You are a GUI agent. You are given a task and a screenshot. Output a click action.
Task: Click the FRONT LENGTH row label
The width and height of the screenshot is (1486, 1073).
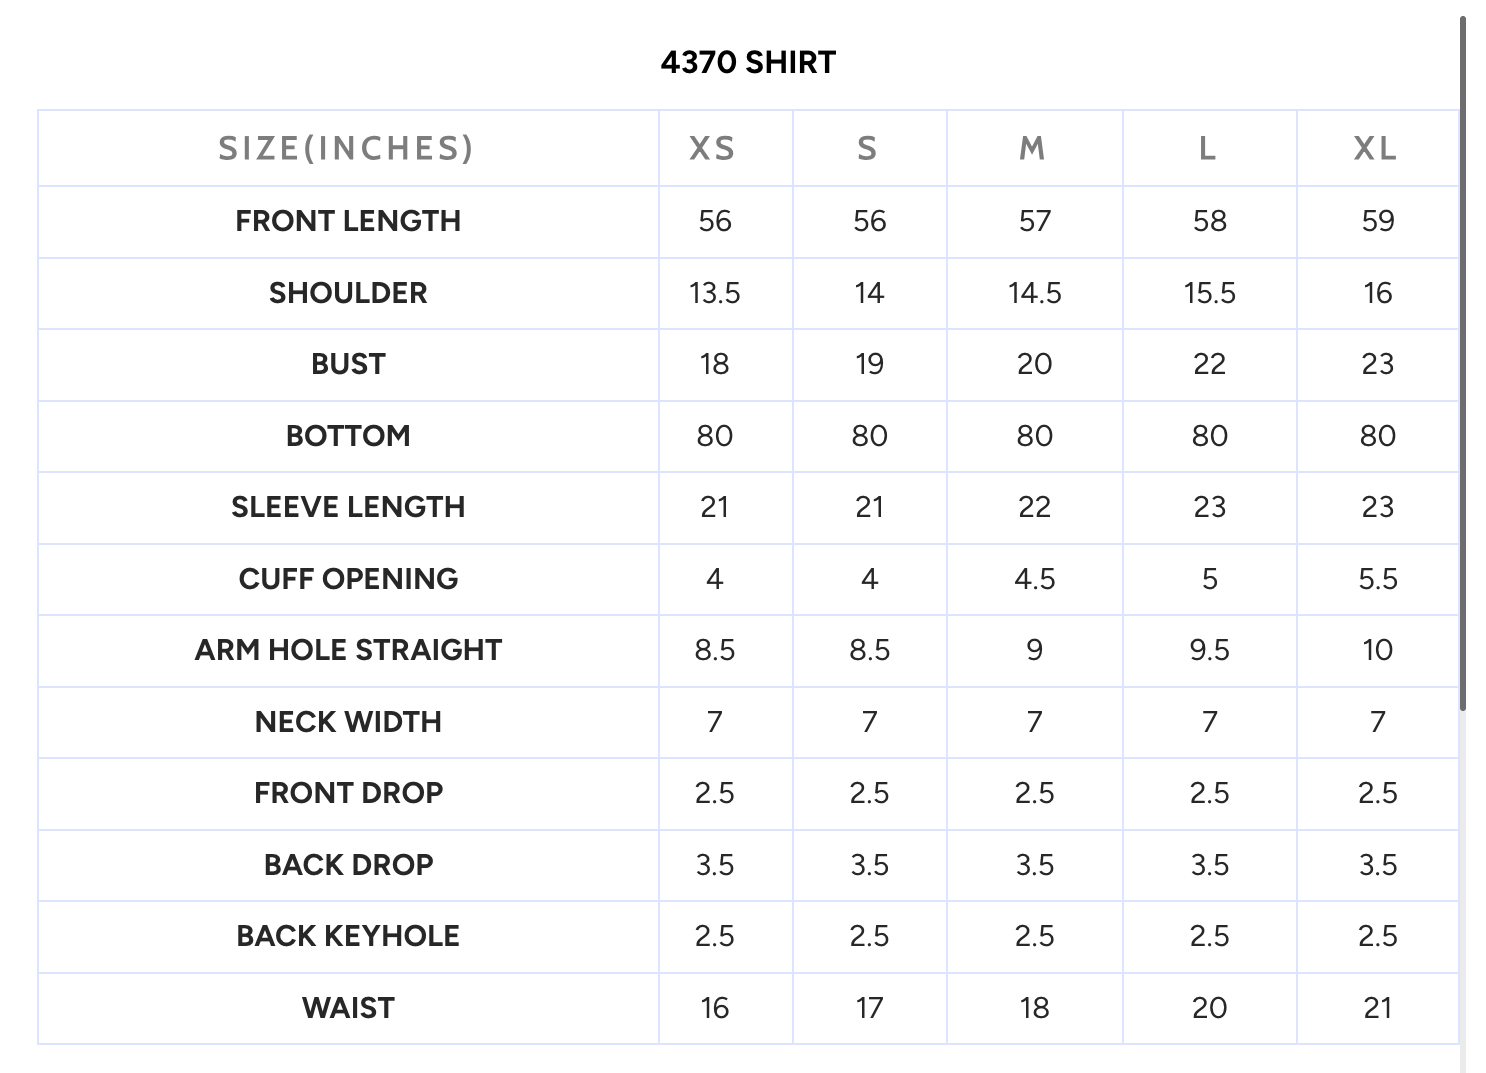[x=348, y=221]
